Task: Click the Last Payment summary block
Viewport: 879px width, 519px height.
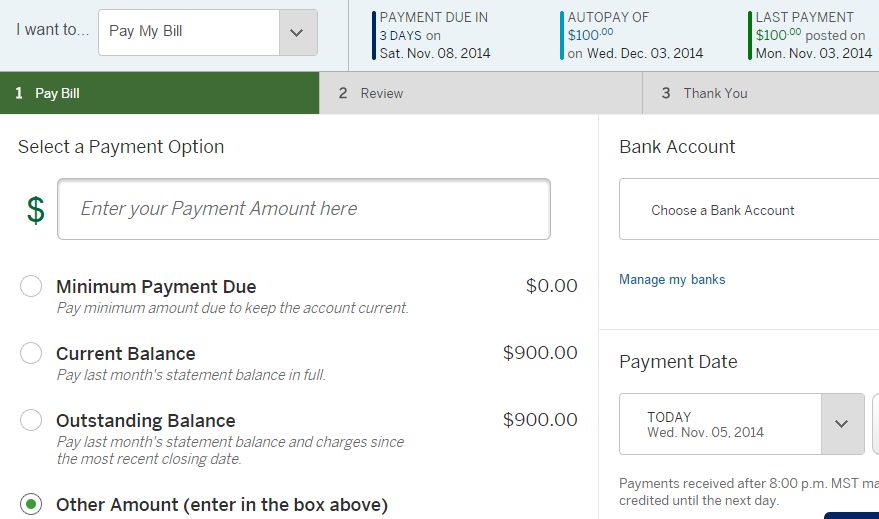Action: pos(813,35)
